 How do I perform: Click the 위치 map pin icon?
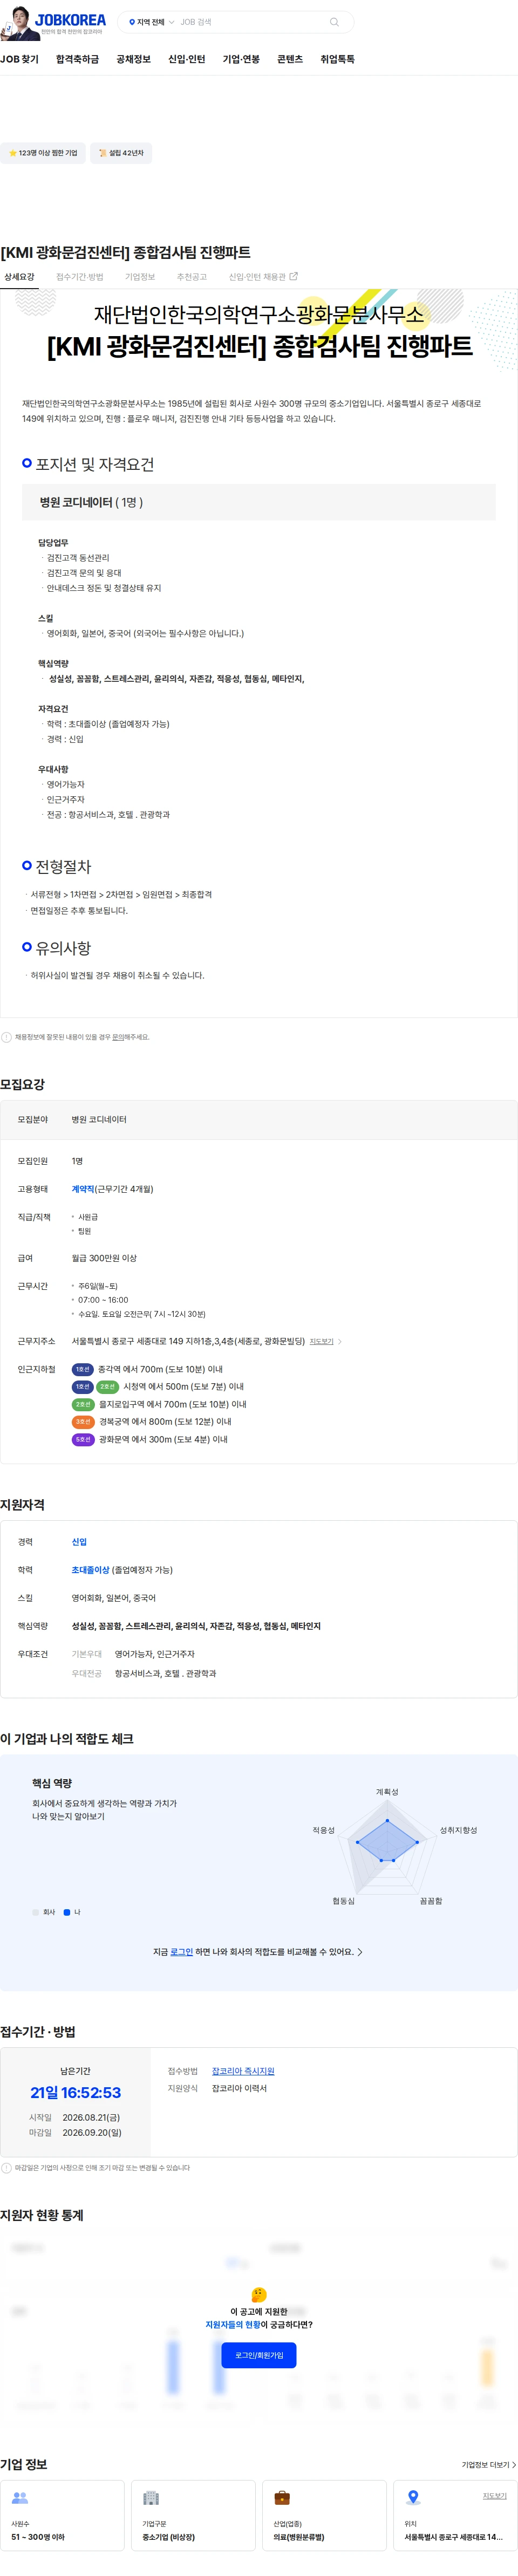tap(413, 2497)
